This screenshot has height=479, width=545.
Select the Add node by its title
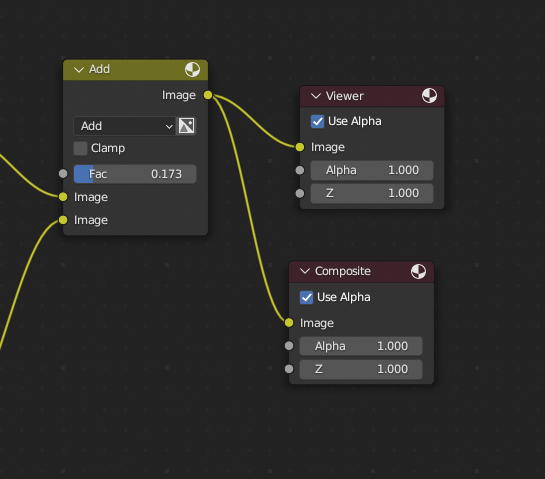[x=99, y=69]
